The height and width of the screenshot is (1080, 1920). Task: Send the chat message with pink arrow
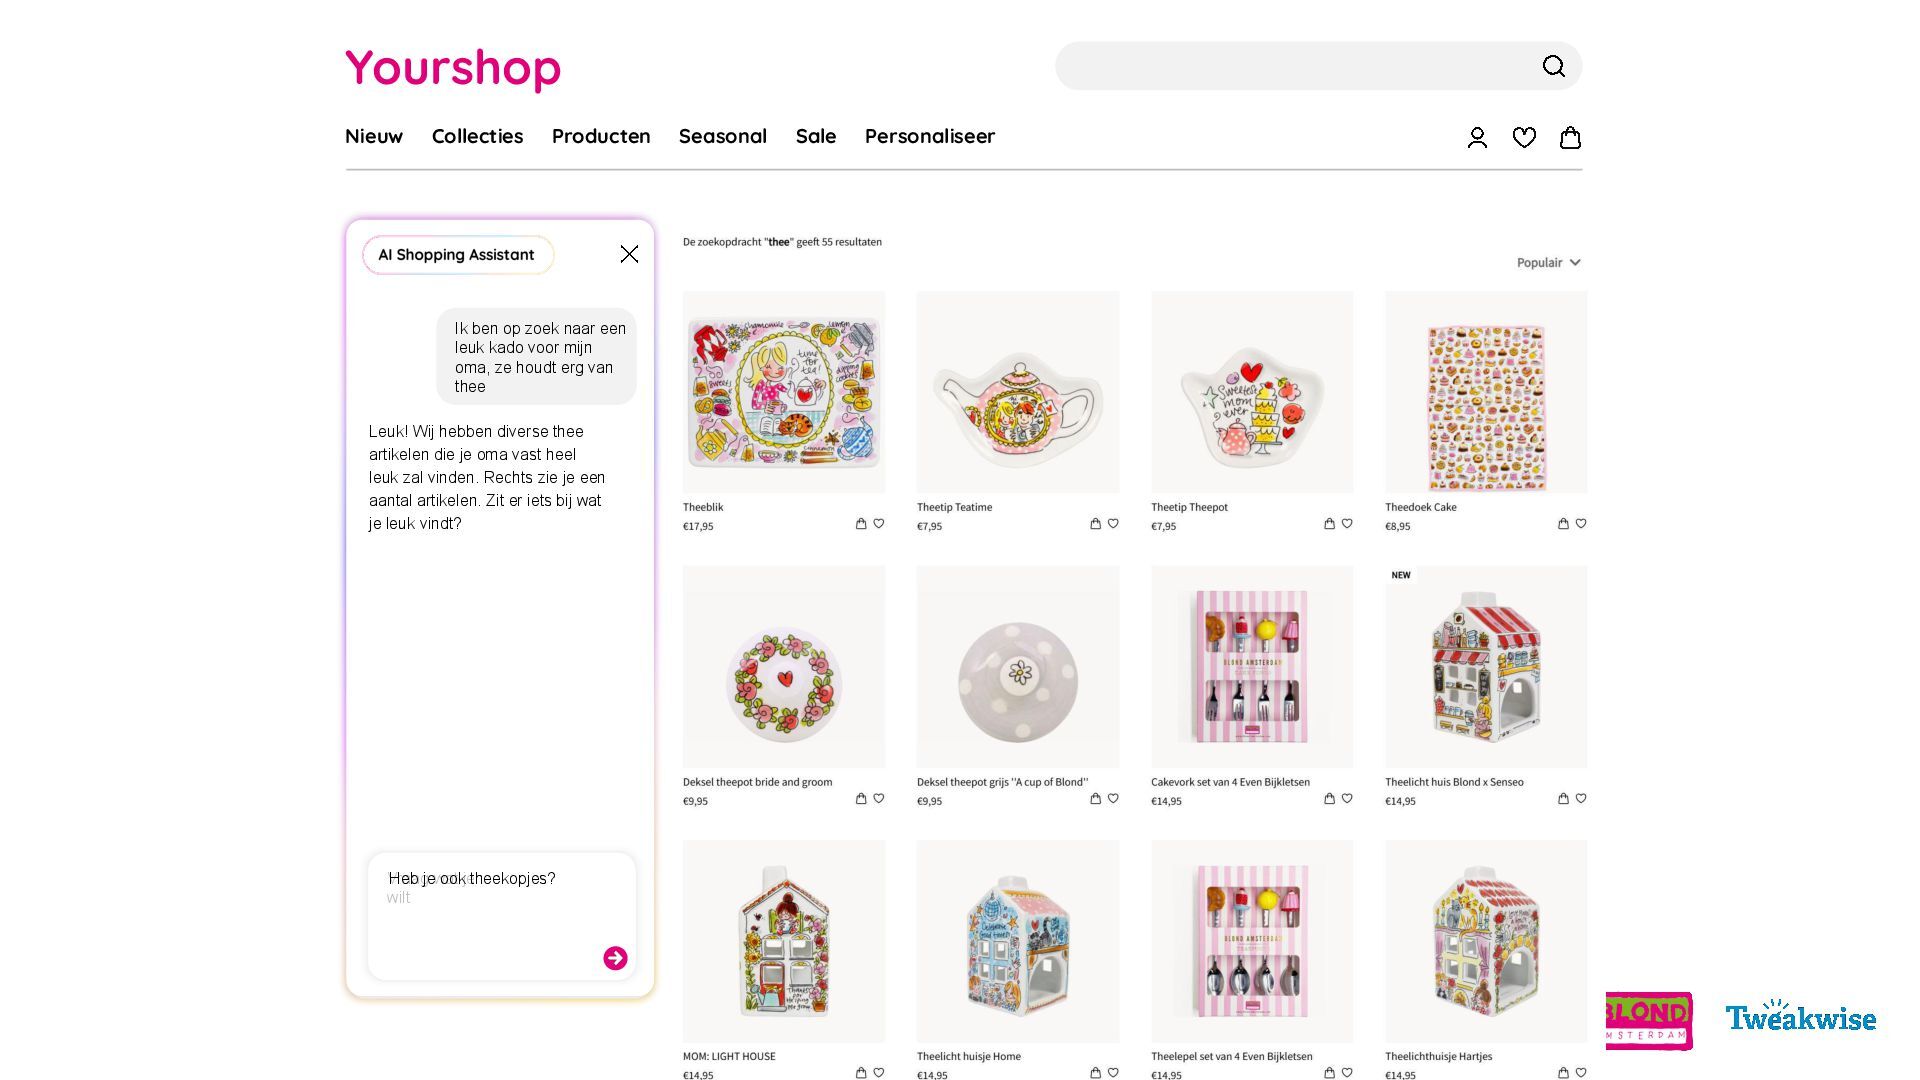615,958
